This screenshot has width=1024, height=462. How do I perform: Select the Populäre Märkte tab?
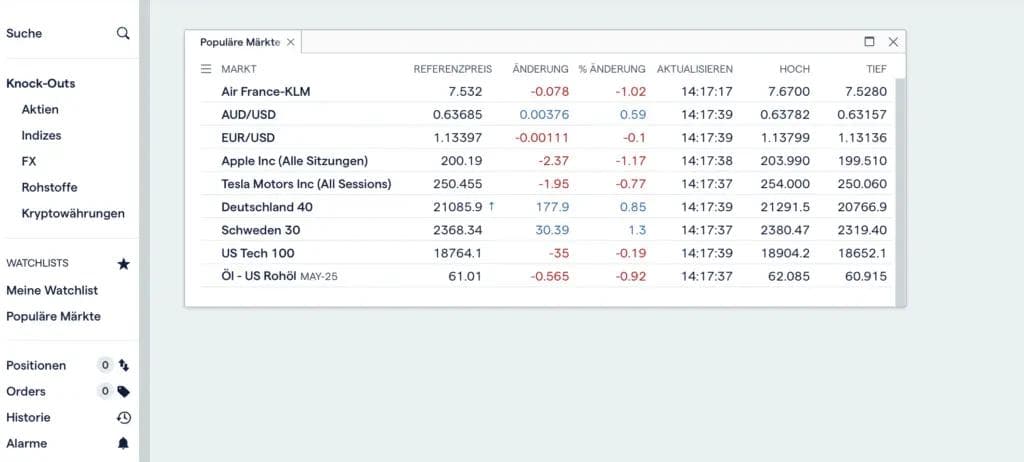click(x=240, y=42)
